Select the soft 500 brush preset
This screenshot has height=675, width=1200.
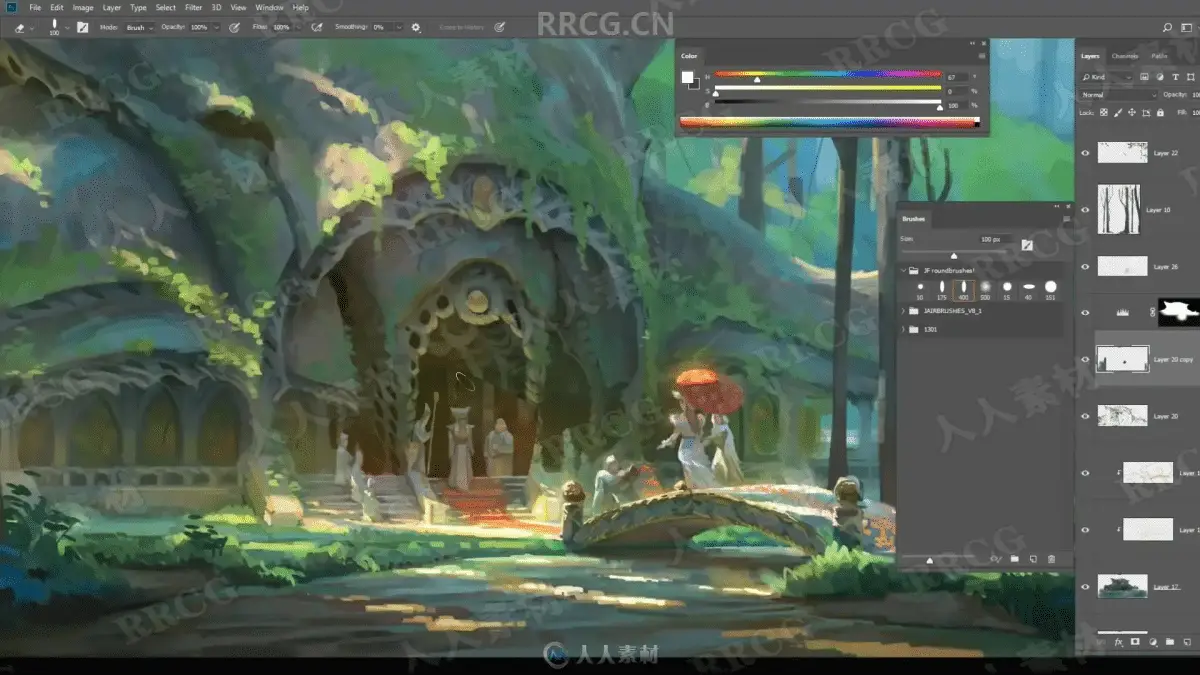coord(985,290)
